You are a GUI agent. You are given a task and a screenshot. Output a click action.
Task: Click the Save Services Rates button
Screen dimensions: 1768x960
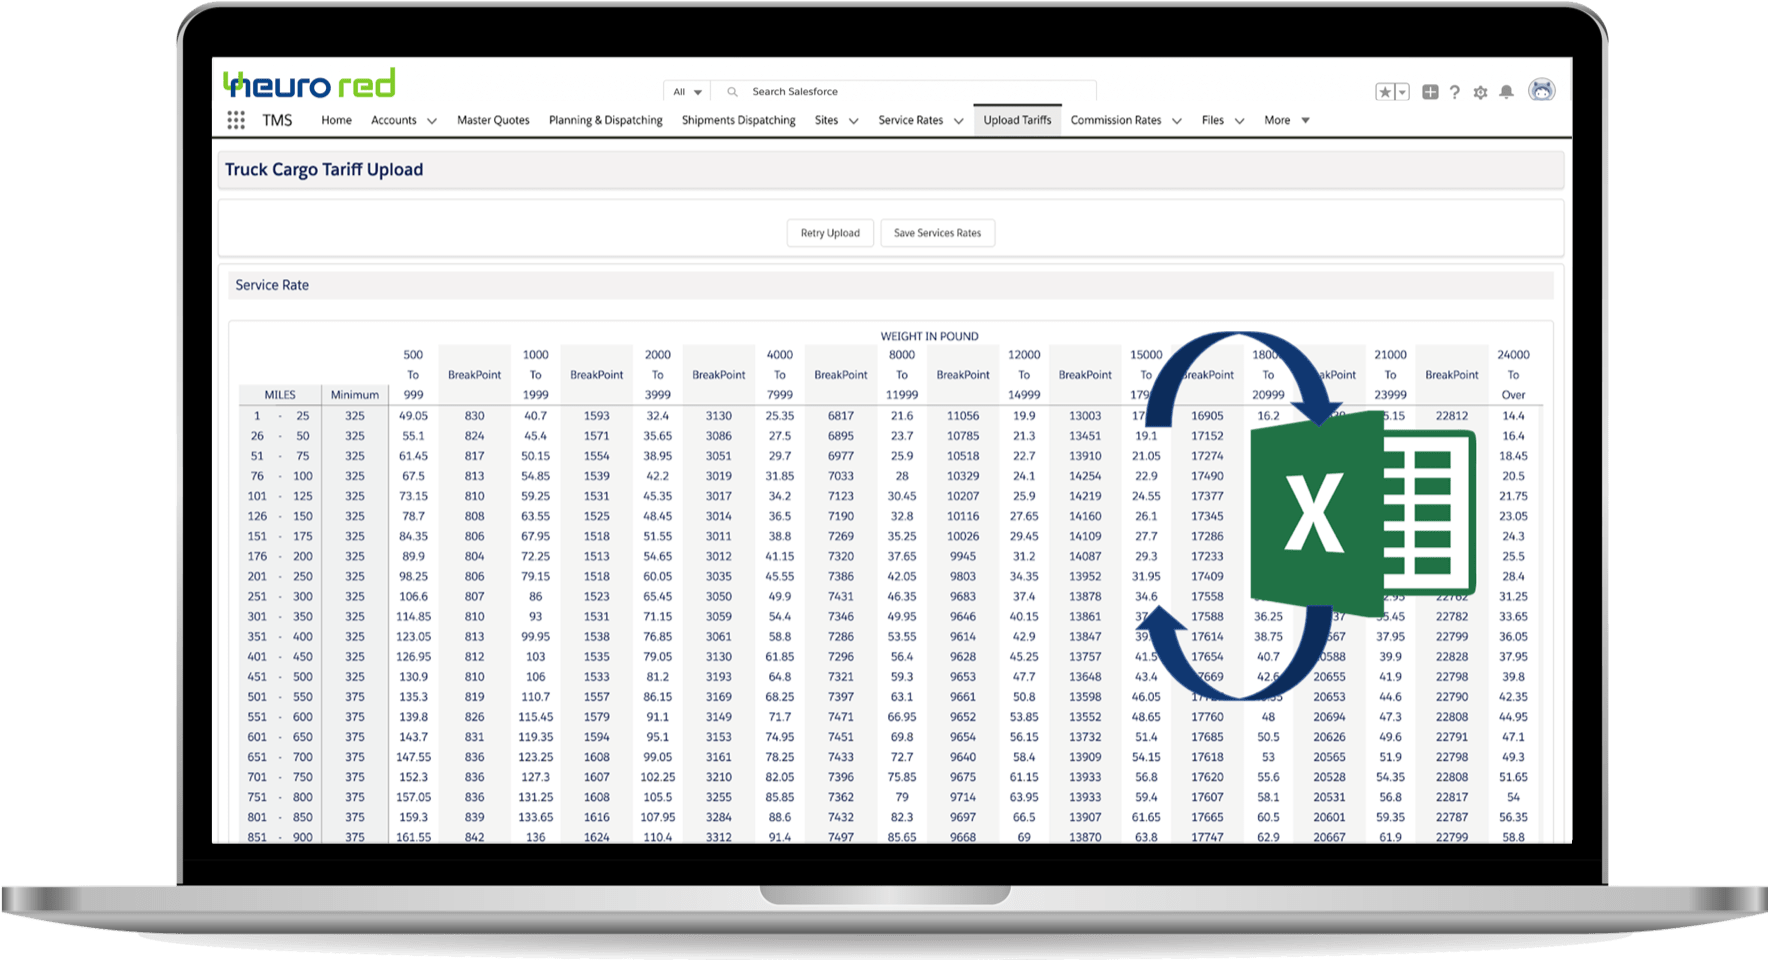click(x=937, y=233)
